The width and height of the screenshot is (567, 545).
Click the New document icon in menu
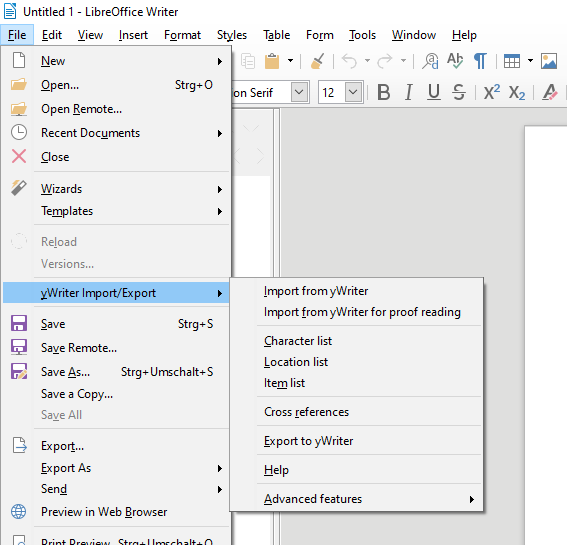pyautogui.click(x=19, y=60)
